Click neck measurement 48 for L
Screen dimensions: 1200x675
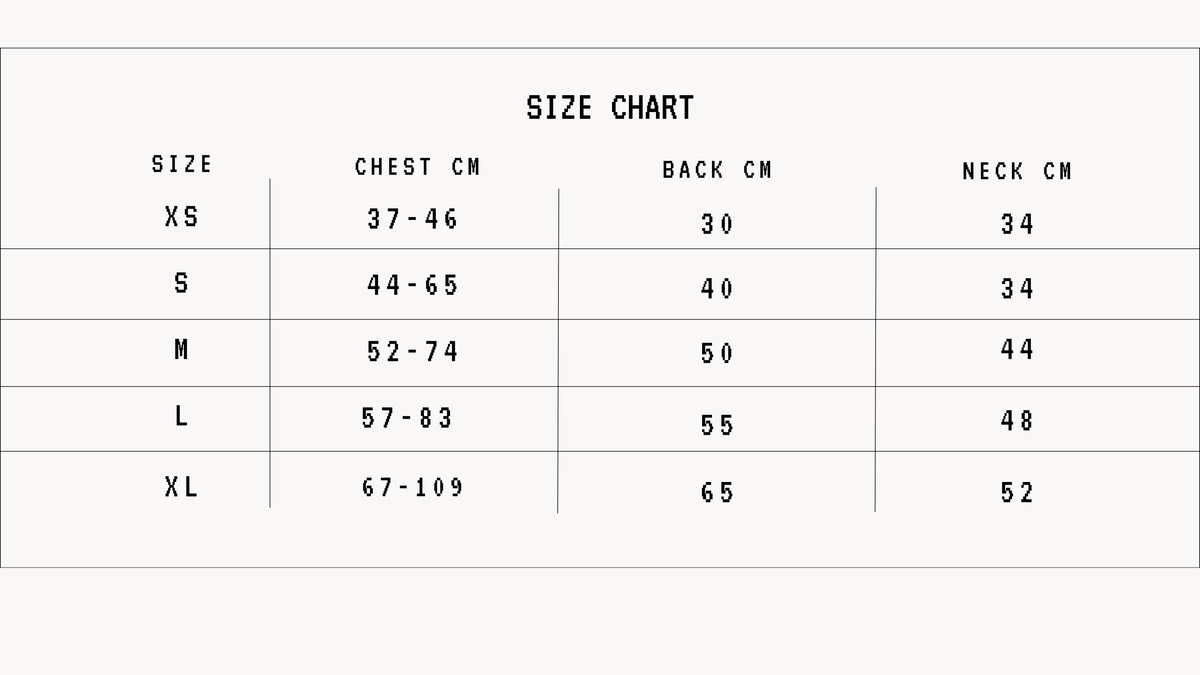(1017, 421)
